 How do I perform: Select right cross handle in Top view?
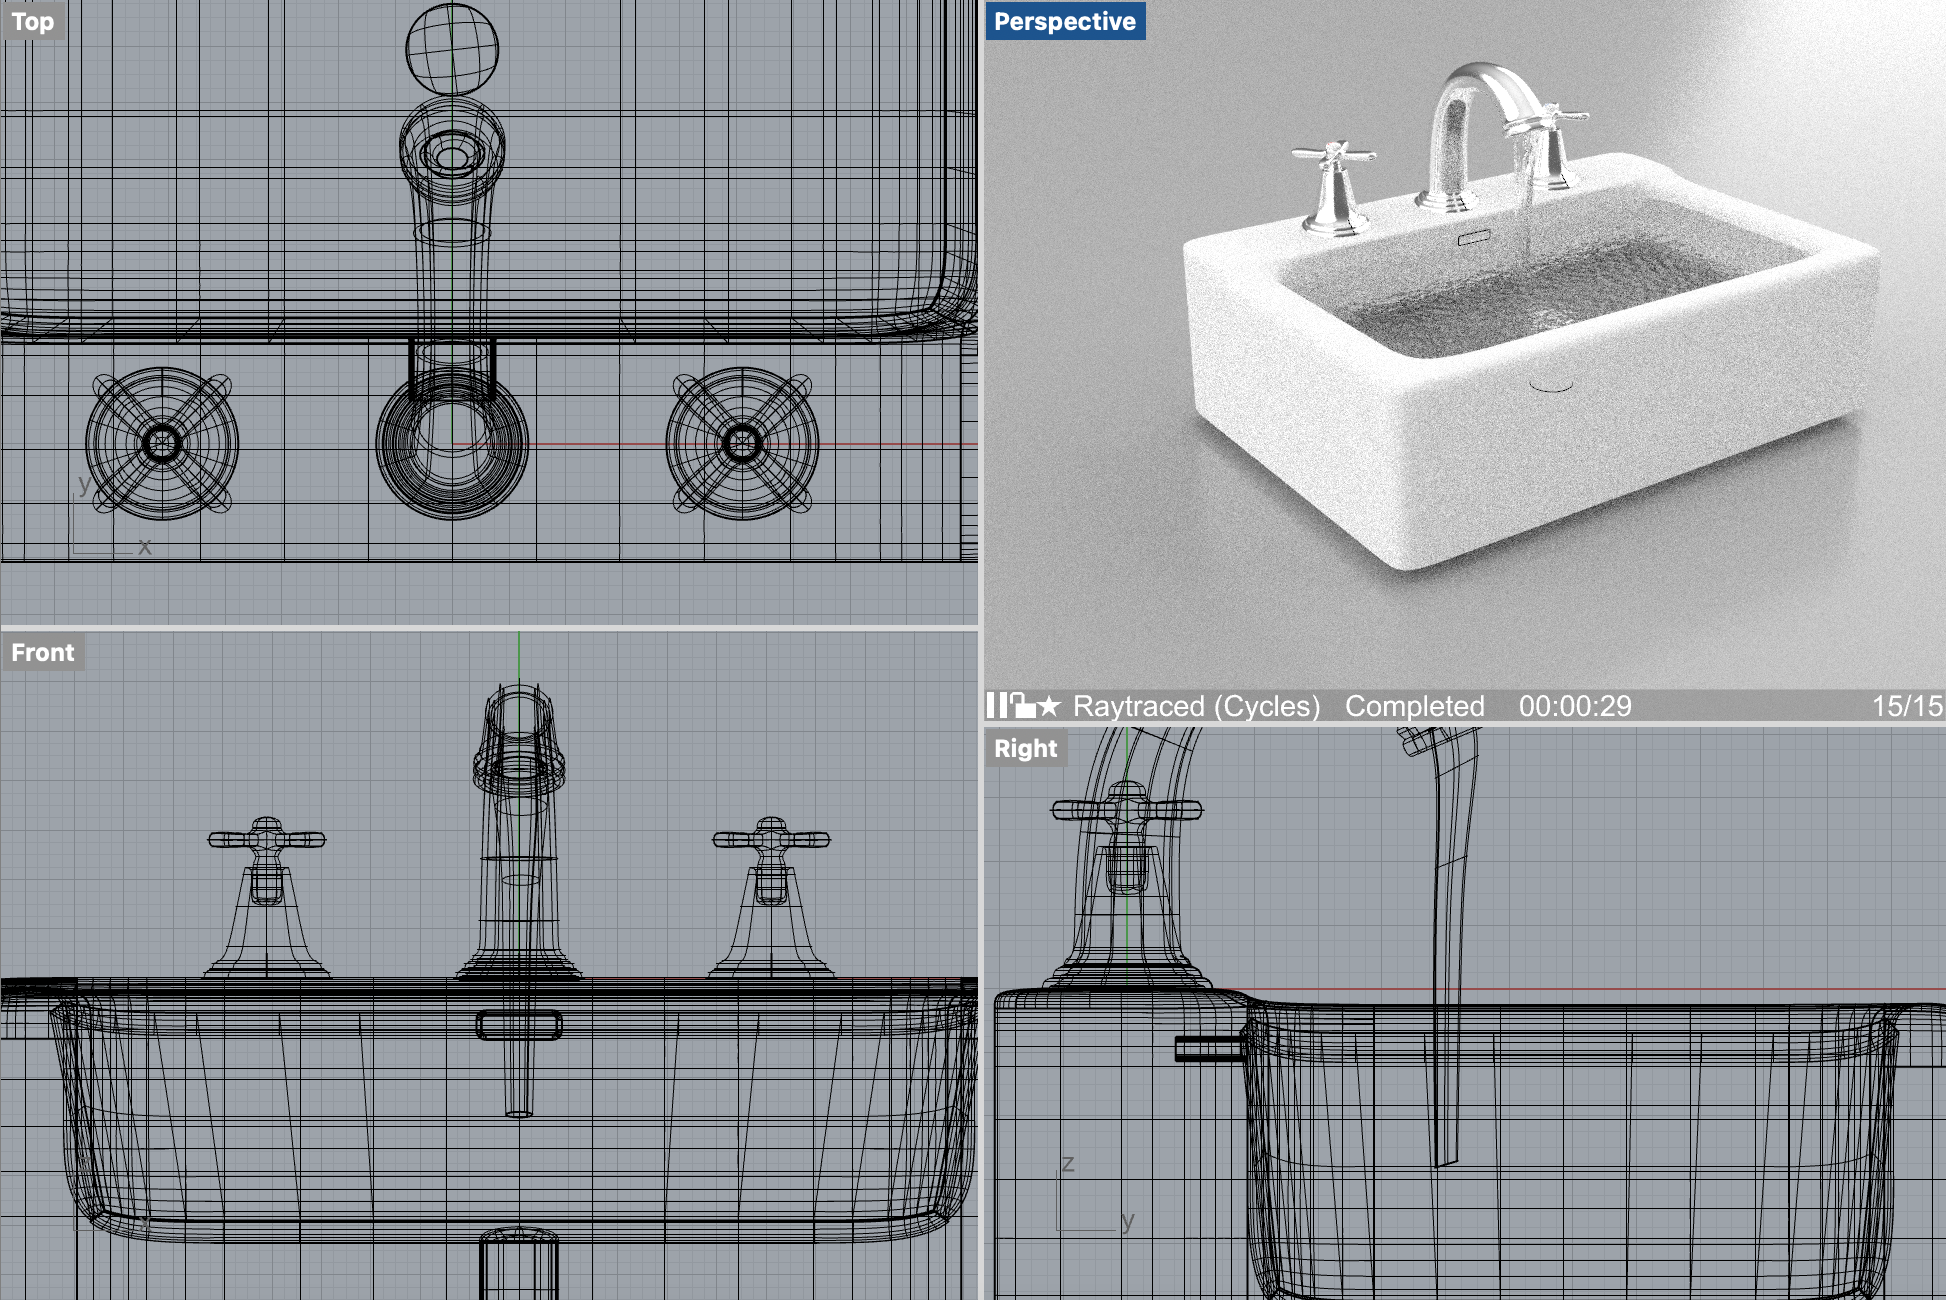742,444
